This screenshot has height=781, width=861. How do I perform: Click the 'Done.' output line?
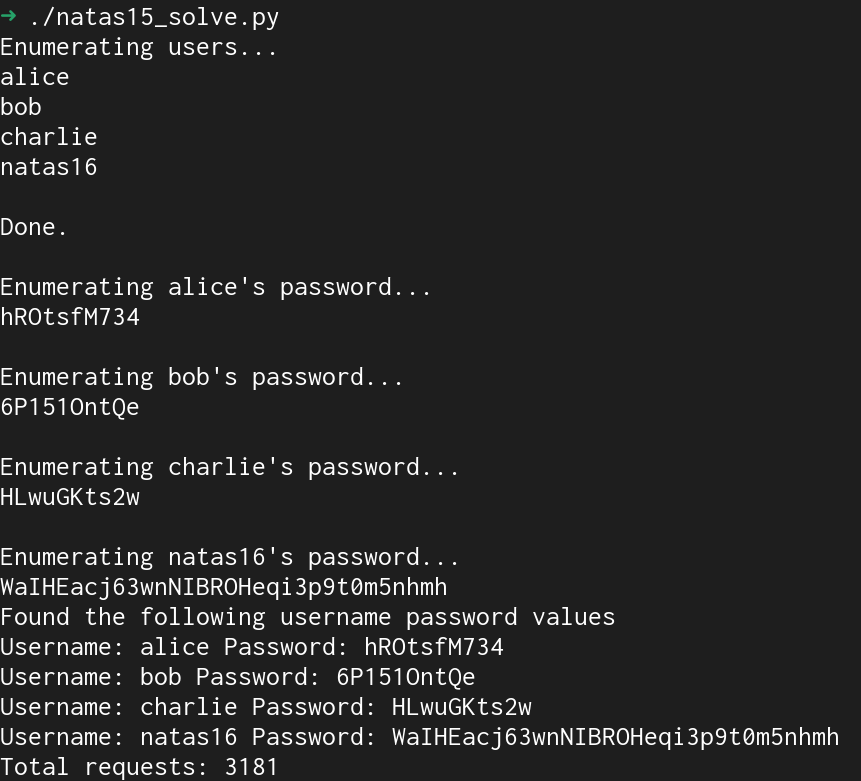(x=33, y=227)
